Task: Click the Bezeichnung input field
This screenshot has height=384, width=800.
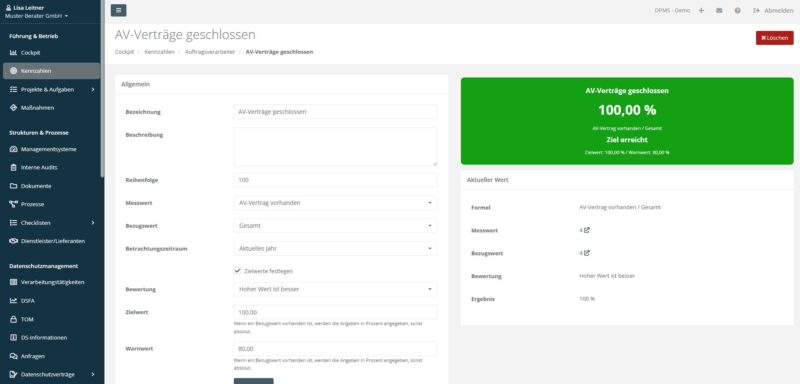Action: pos(335,112)
